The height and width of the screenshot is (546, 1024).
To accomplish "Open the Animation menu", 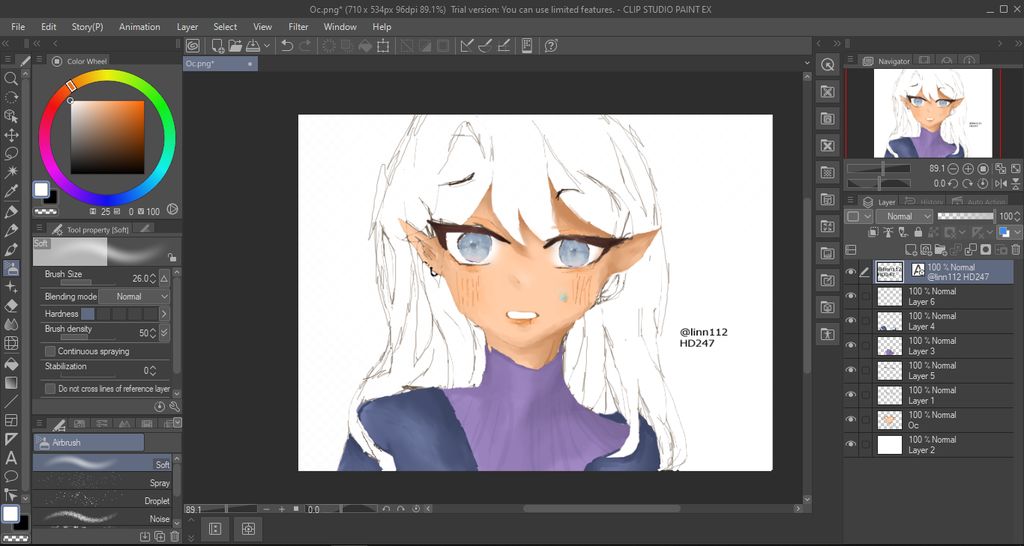I will 139,27.
